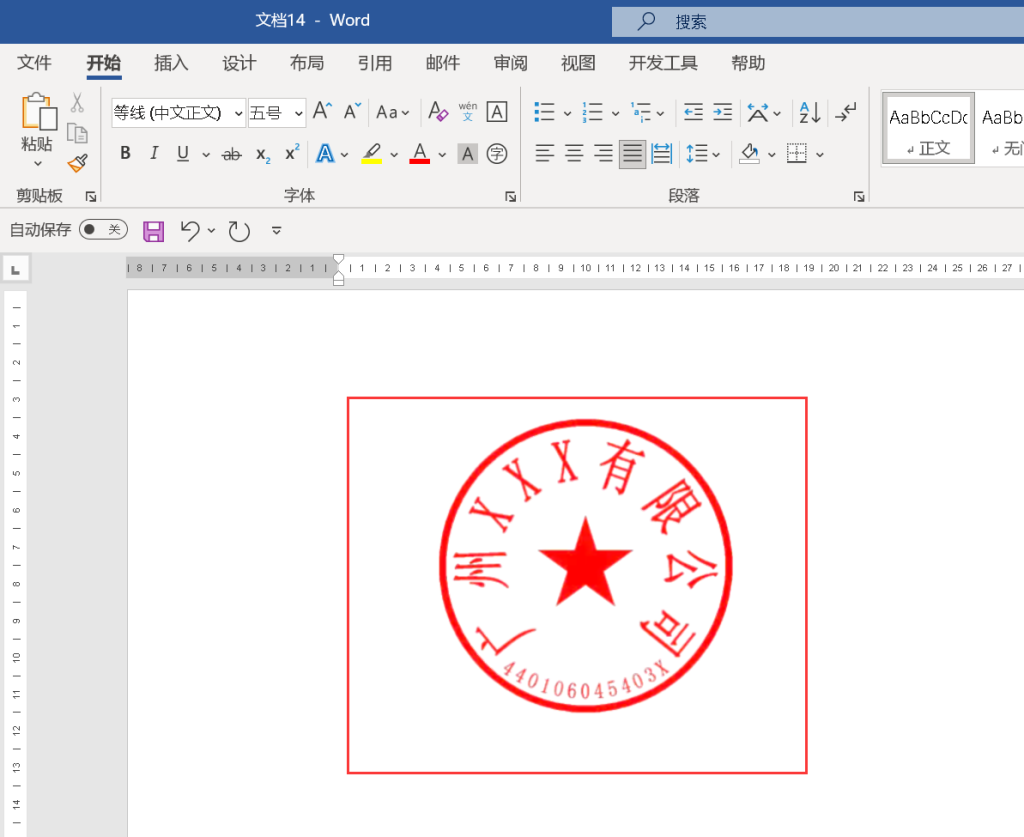Apply yellow text highlight color

click(x=372, y=154)
